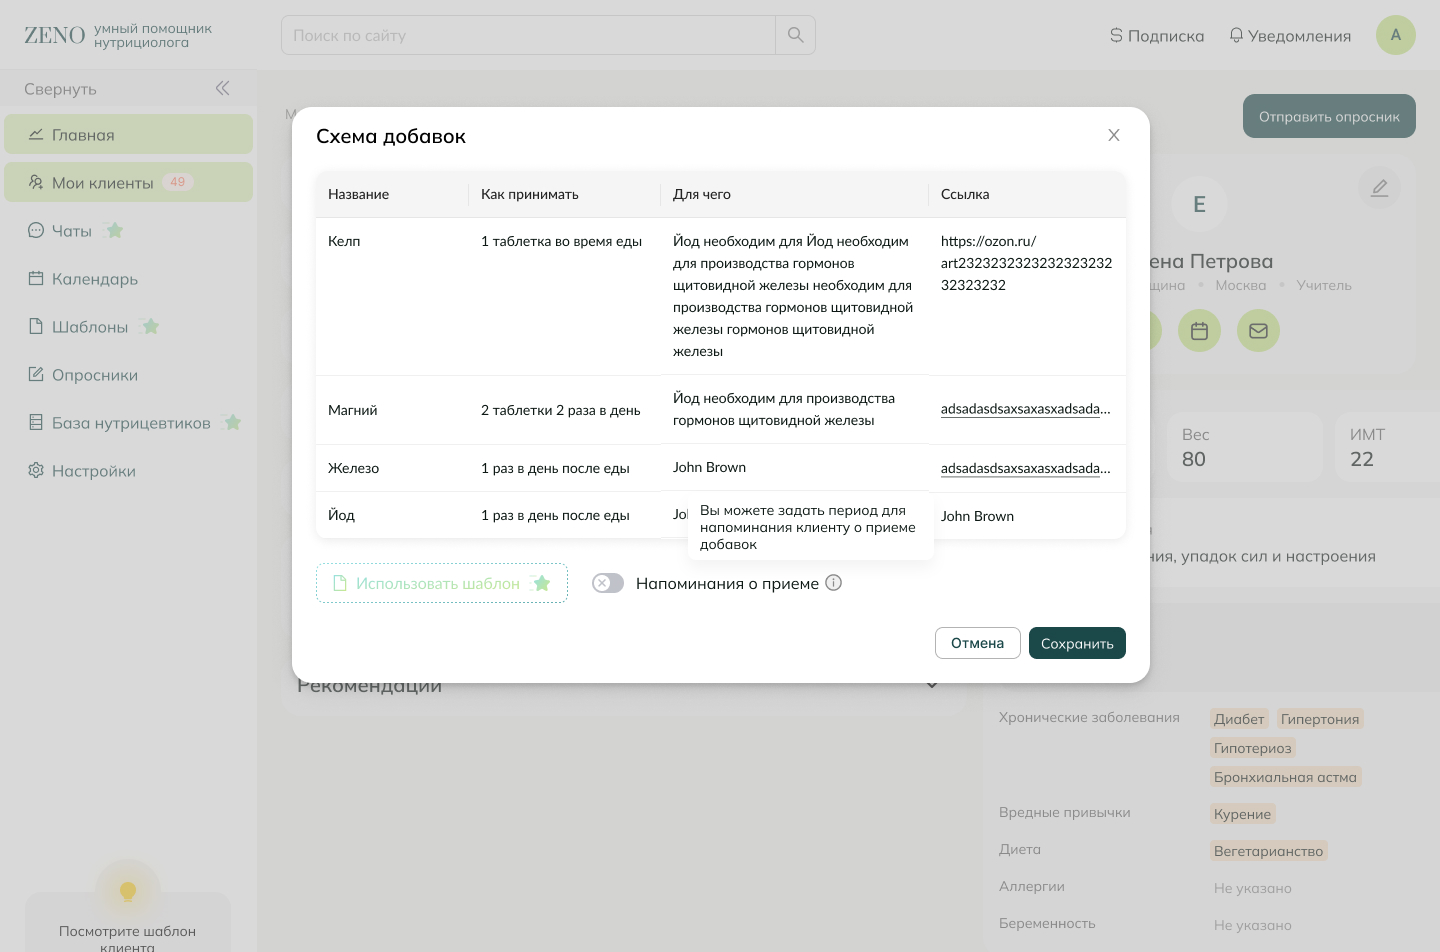Click Свернуть to collapse sidebar
This screenshot has width=1440, height=952.
(x=60, y=89)
